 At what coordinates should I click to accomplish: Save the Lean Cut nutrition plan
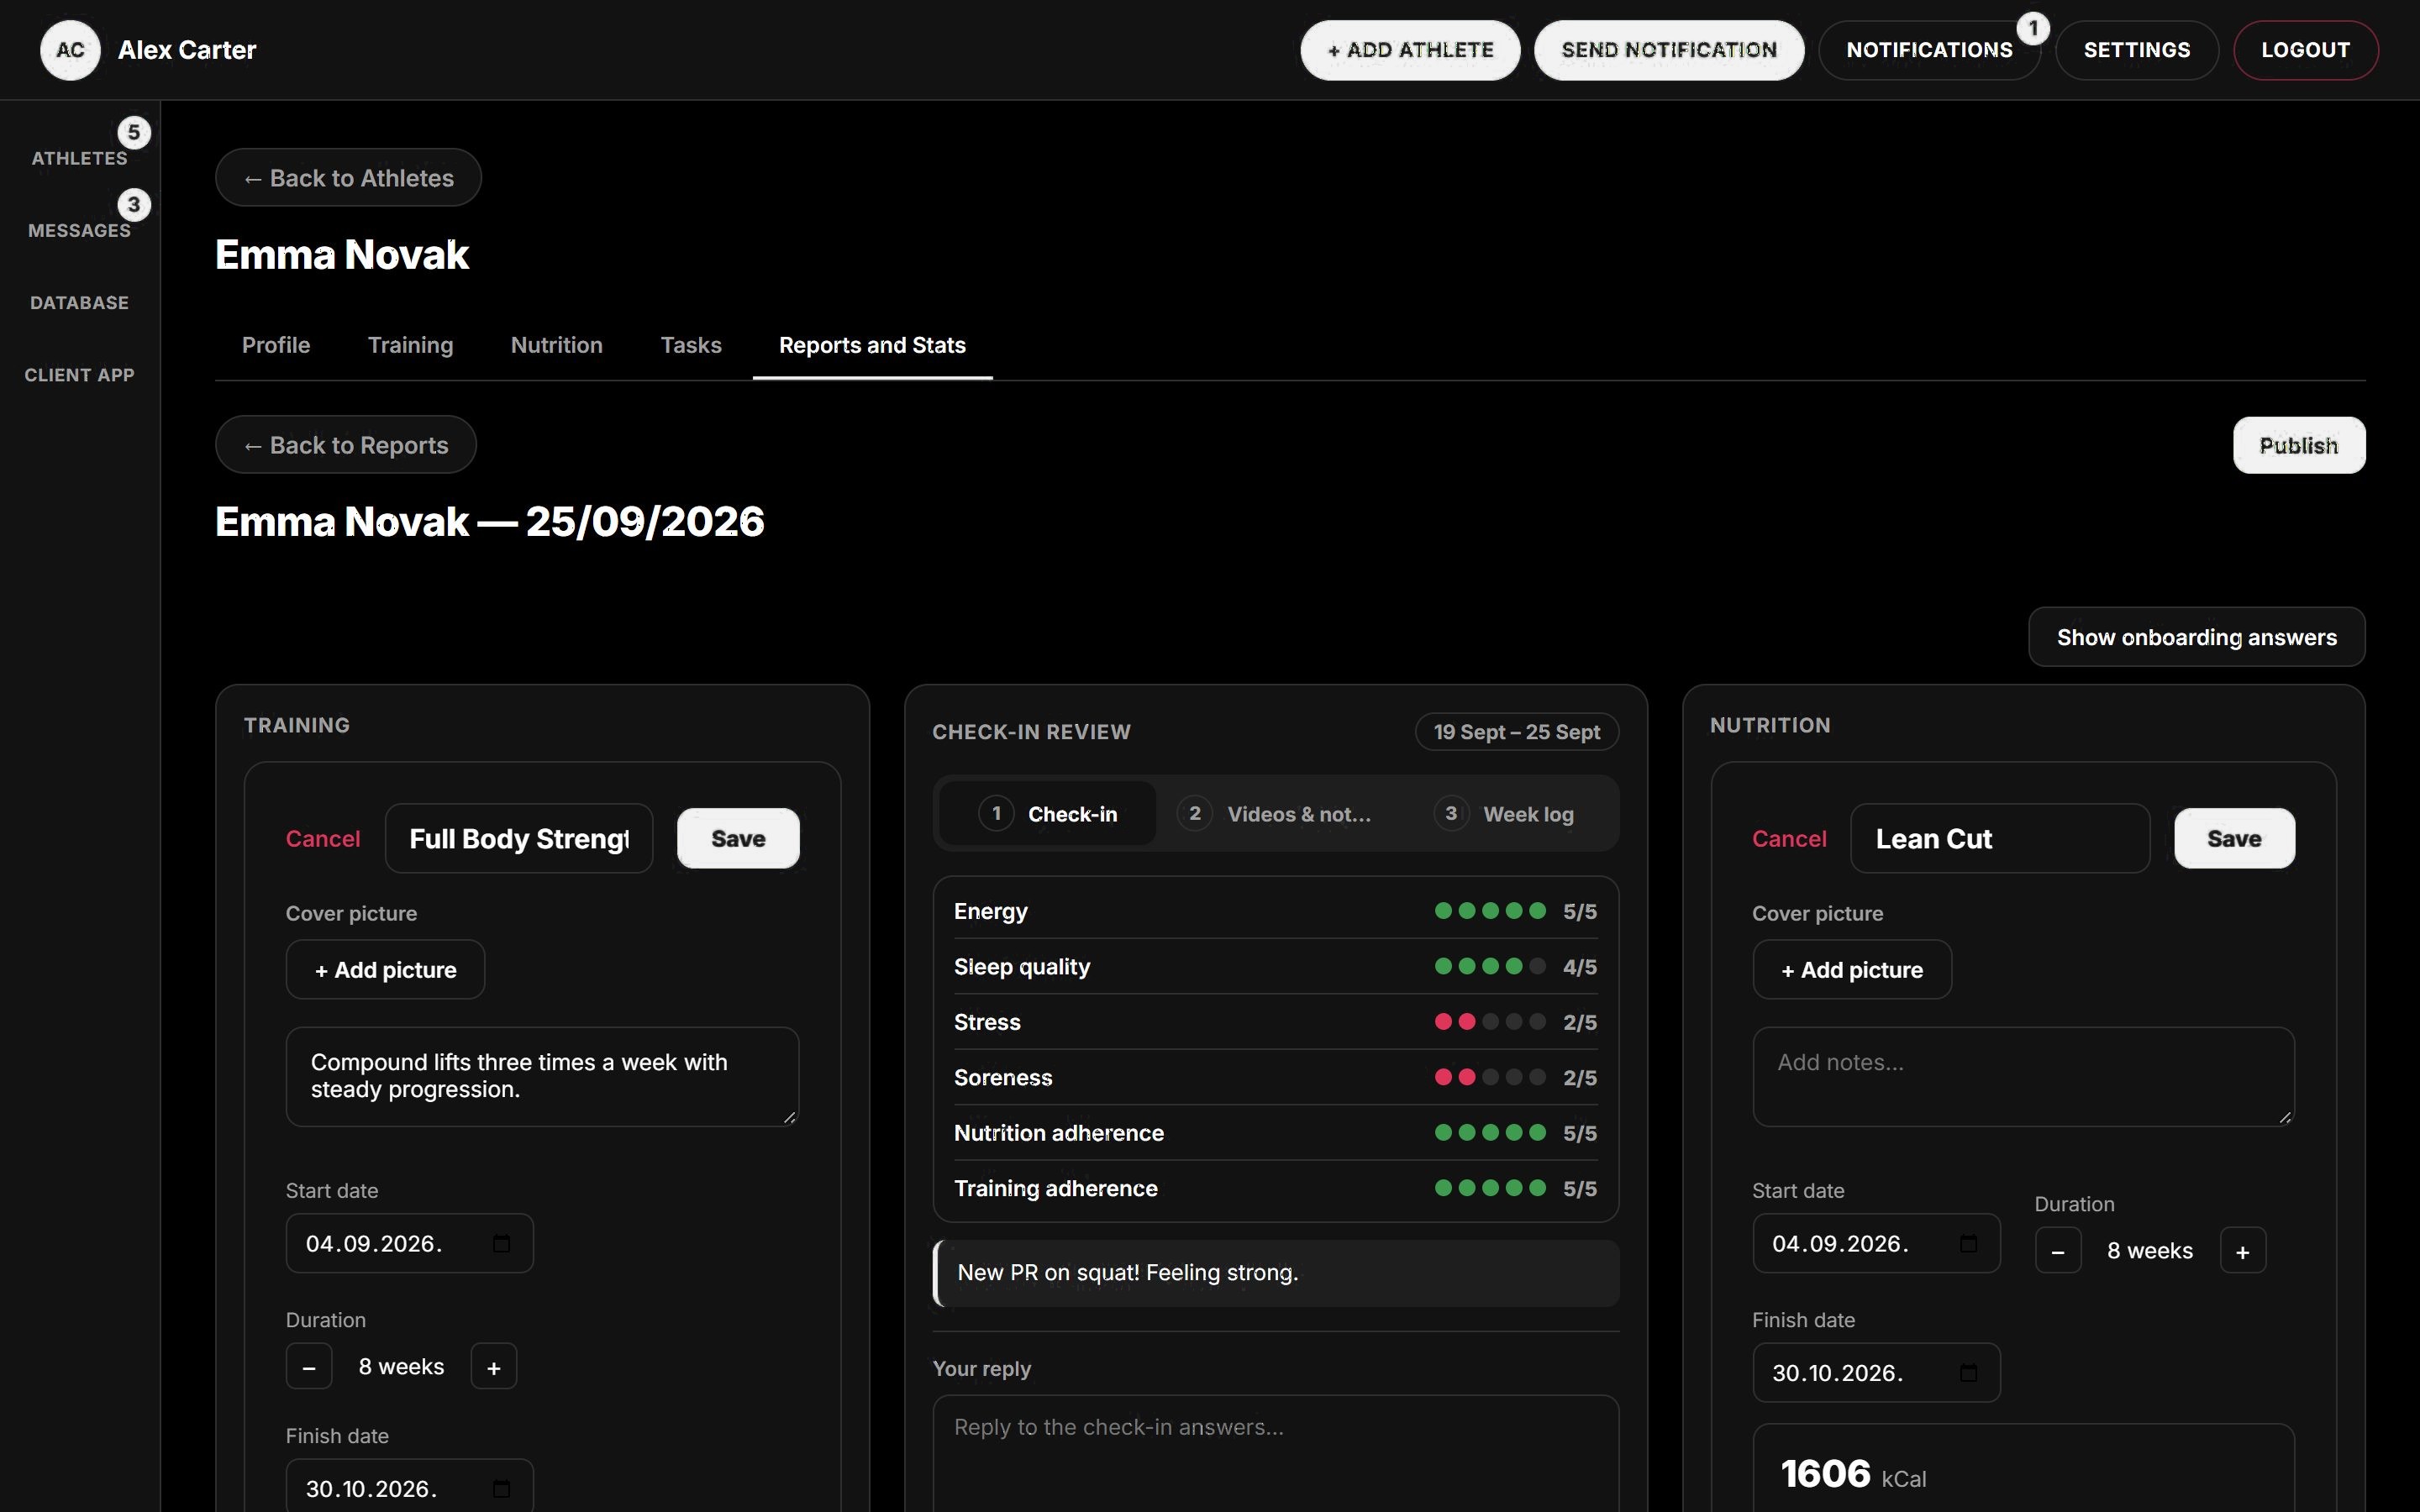(2234, 839)
